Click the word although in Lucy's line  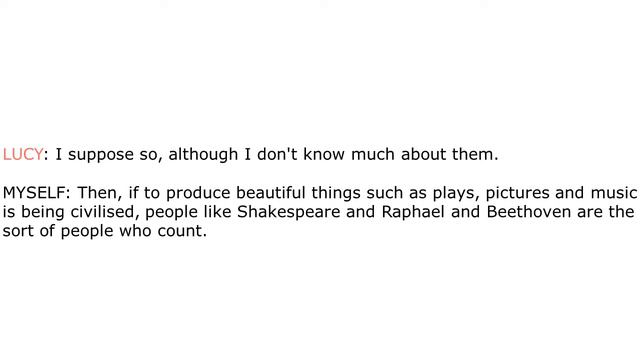point(203,155)
